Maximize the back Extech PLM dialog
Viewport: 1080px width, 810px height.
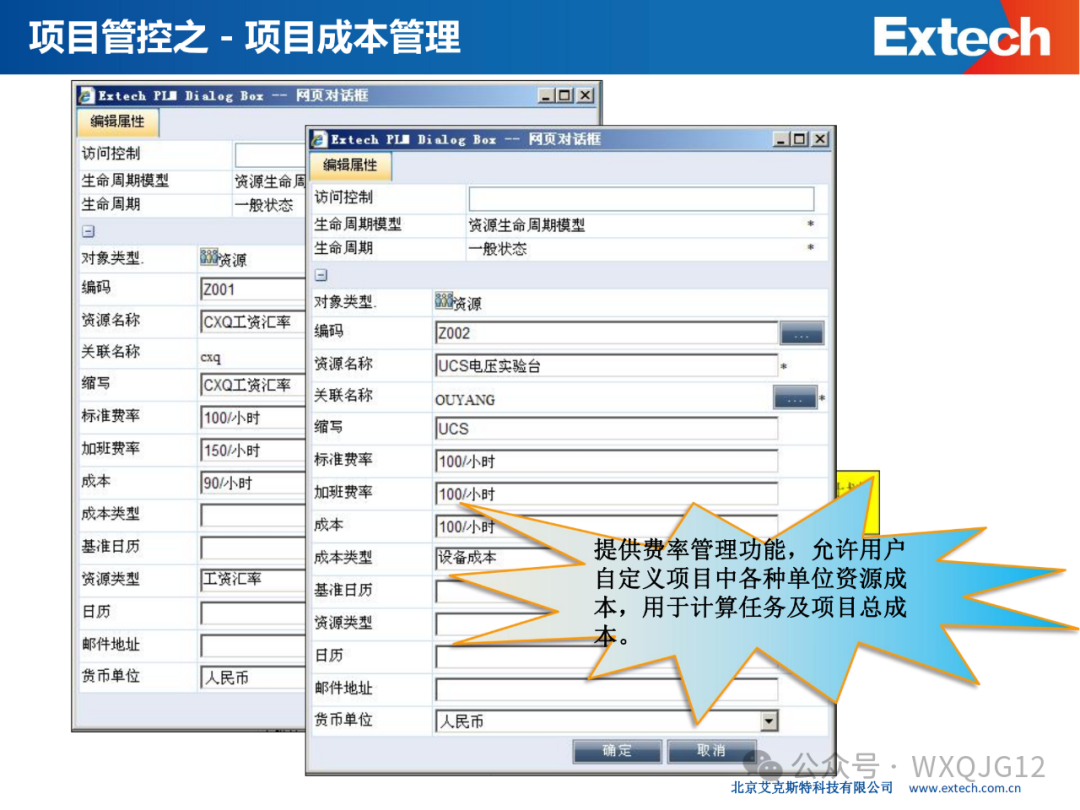click(564, 95)
